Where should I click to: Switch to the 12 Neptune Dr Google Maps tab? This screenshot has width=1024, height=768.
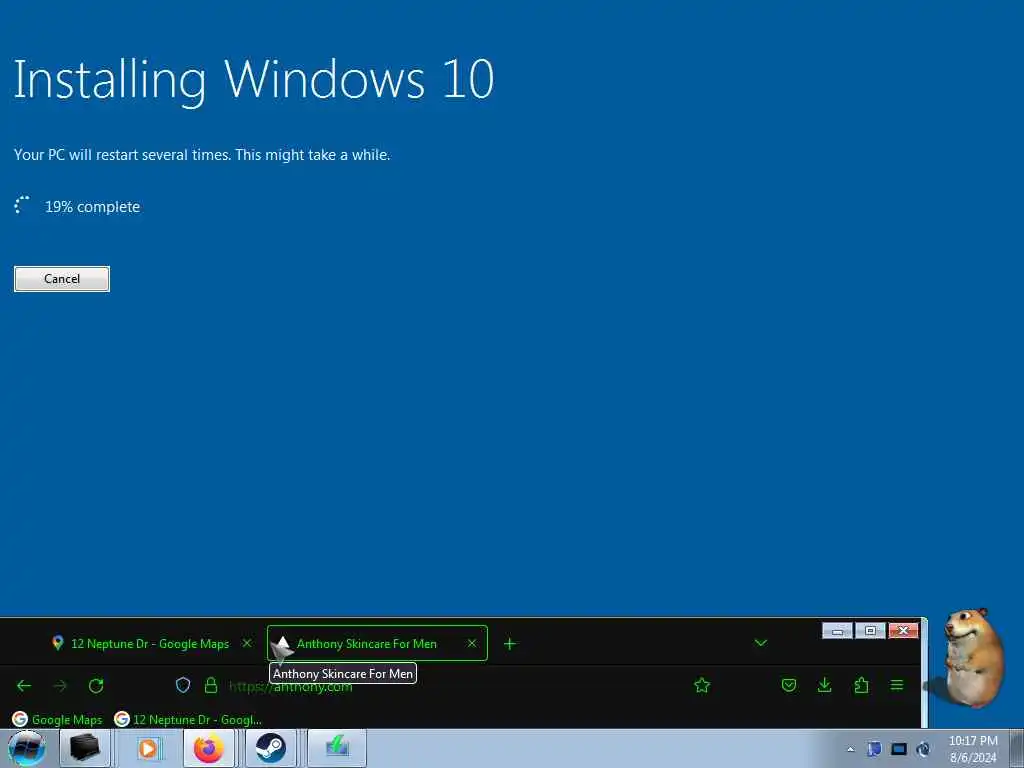(150, 643)
